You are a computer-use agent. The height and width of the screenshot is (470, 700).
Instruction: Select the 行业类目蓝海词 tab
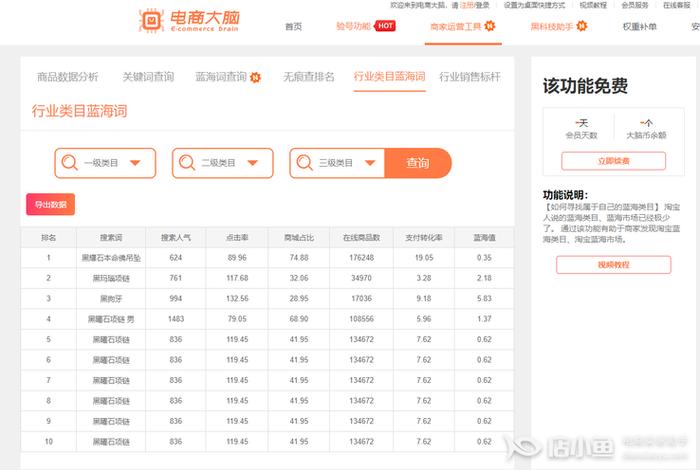389,77
